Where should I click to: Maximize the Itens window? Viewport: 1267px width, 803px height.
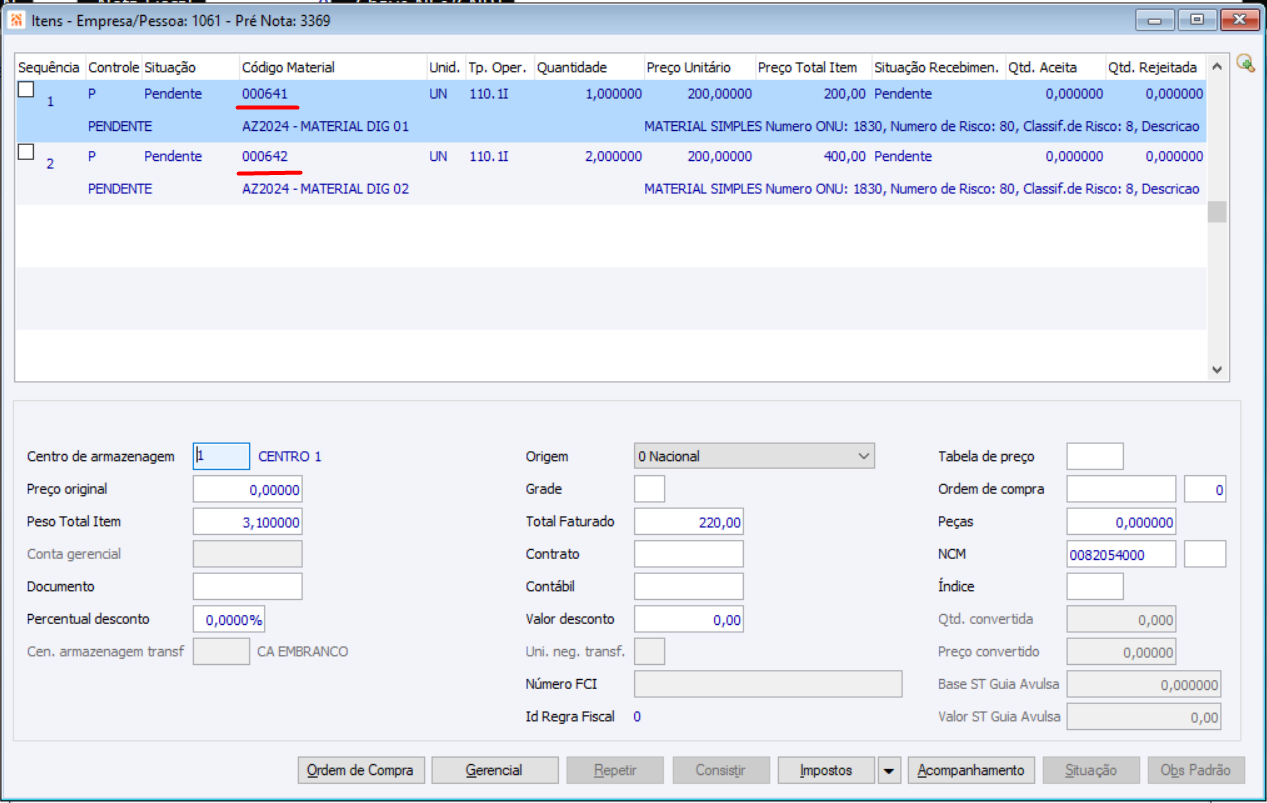click(x=1197, y=19)
